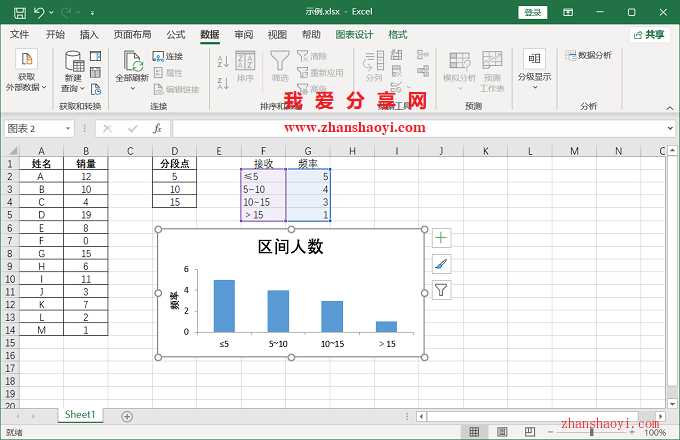
Task: Open 新建查询 dropdown
Action: coord(74,72)
